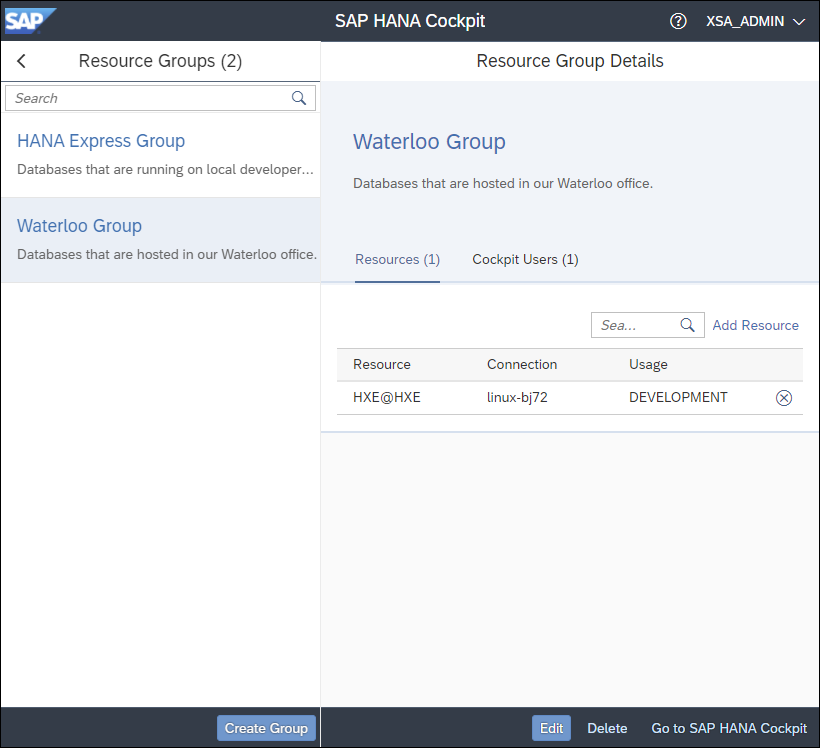This screenshot has width=820, height=748.
Task: Open the help question mark icon
Action: point(678,21)
